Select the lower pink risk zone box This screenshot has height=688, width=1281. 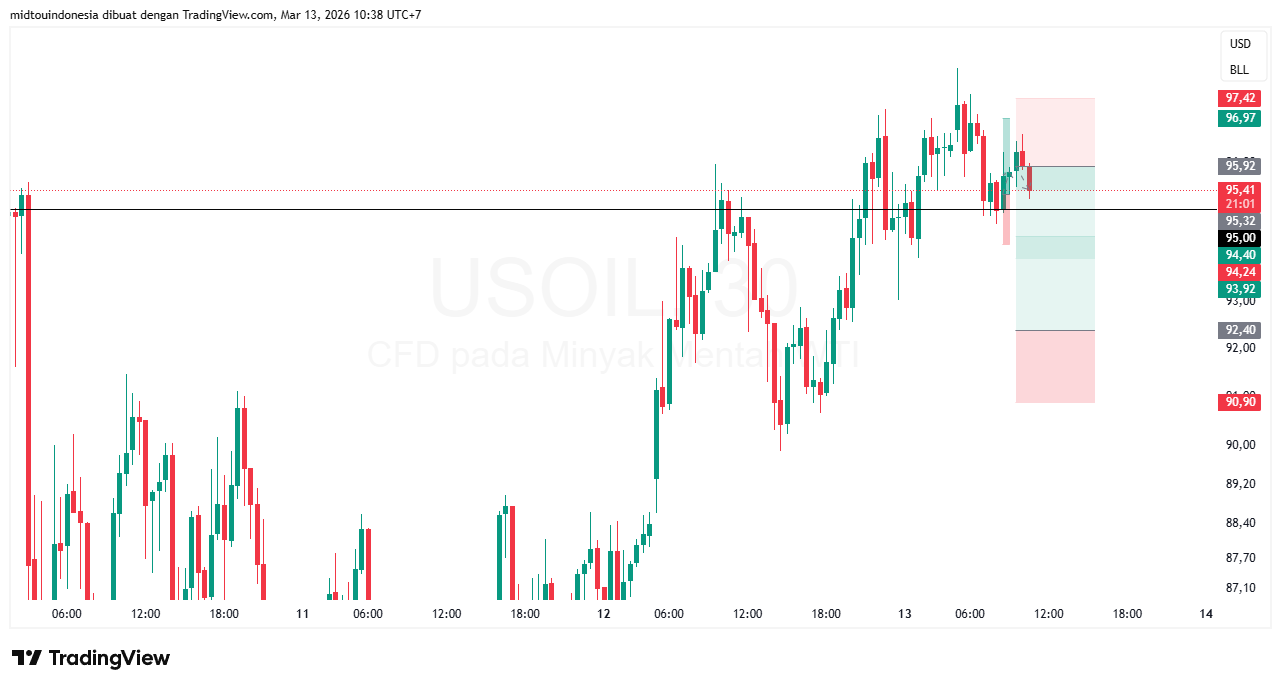[x=1055, y=367]
